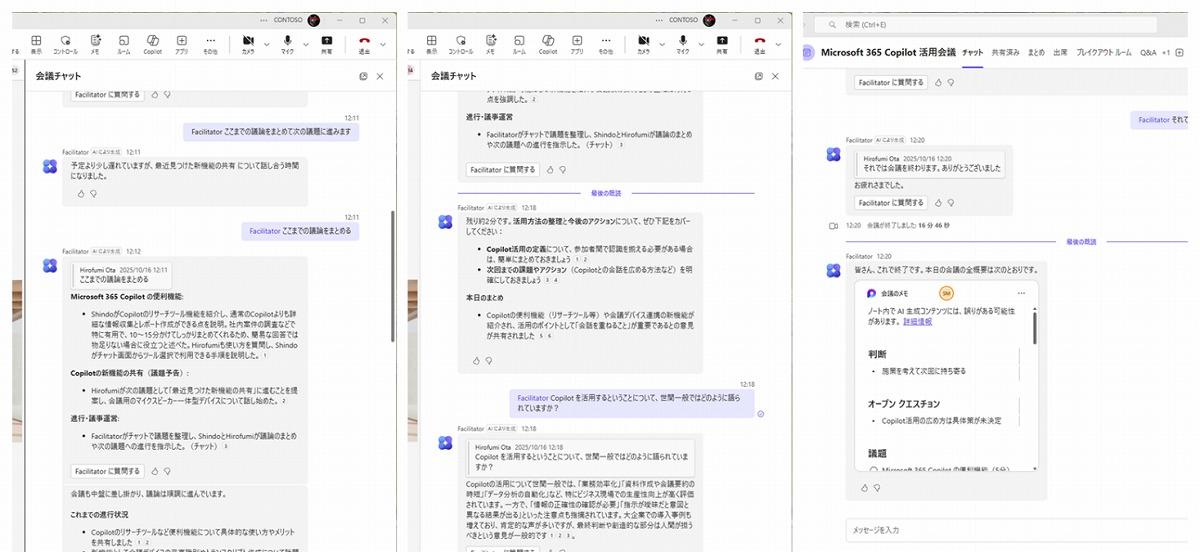Open the 表示 view icon in the middle window
Viewport: 1200px width, 552px height.
431,42
